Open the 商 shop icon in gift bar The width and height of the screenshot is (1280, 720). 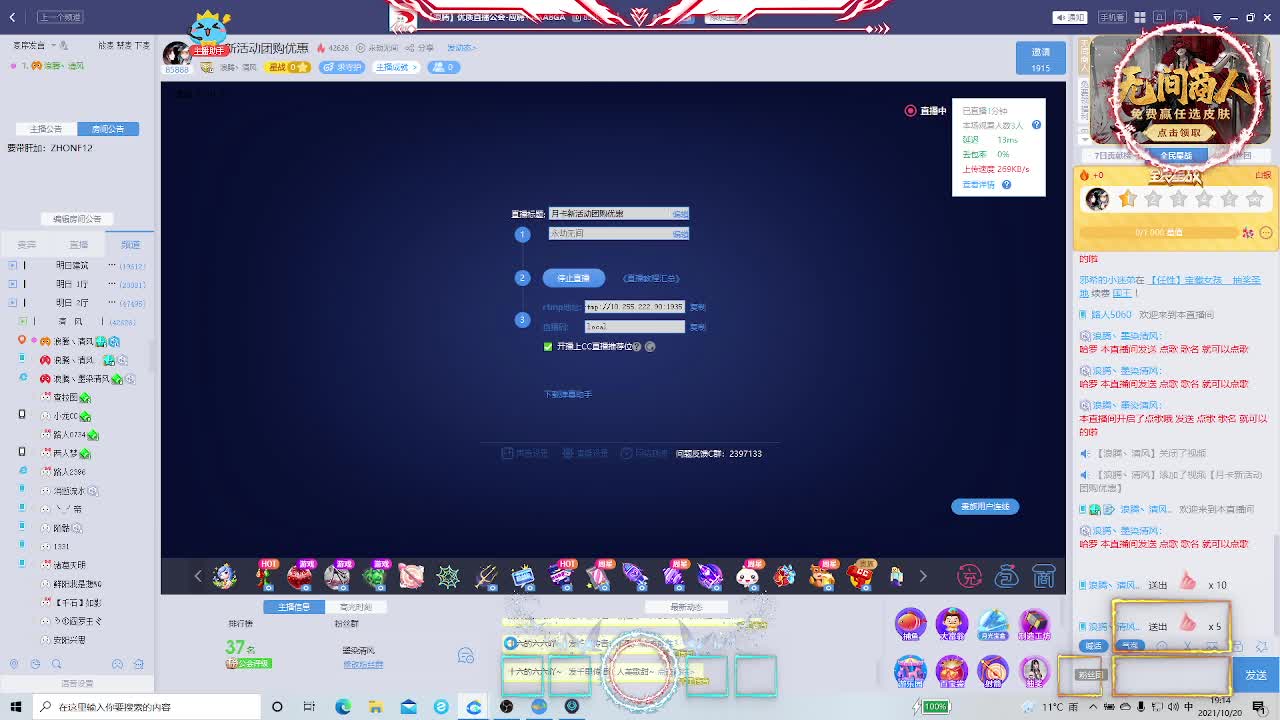(x=1044, y=576)
